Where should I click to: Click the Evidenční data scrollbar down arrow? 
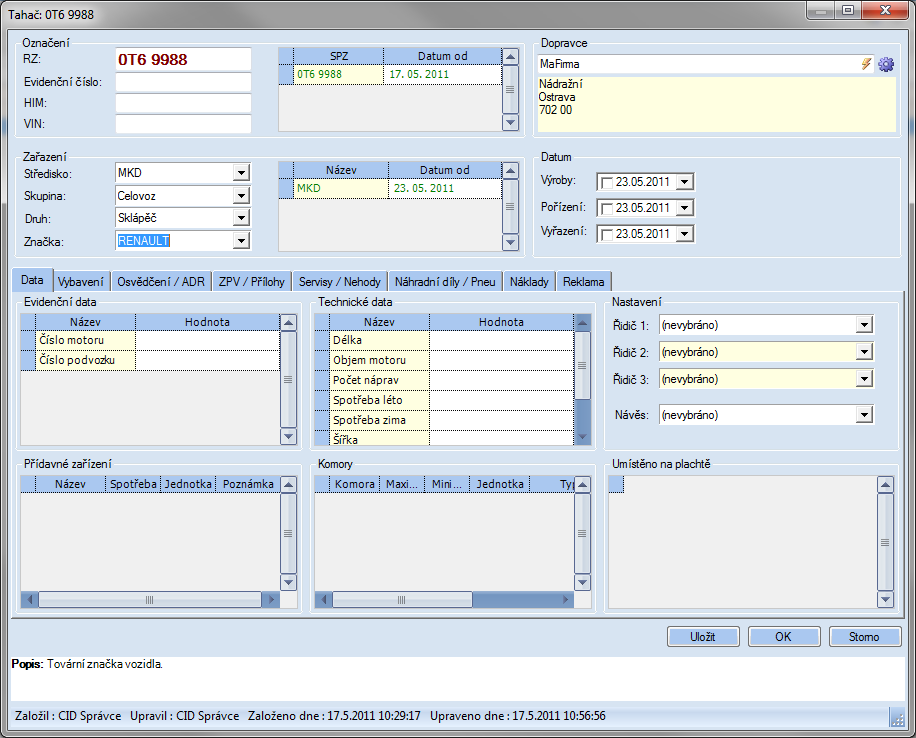click(288, 436)
